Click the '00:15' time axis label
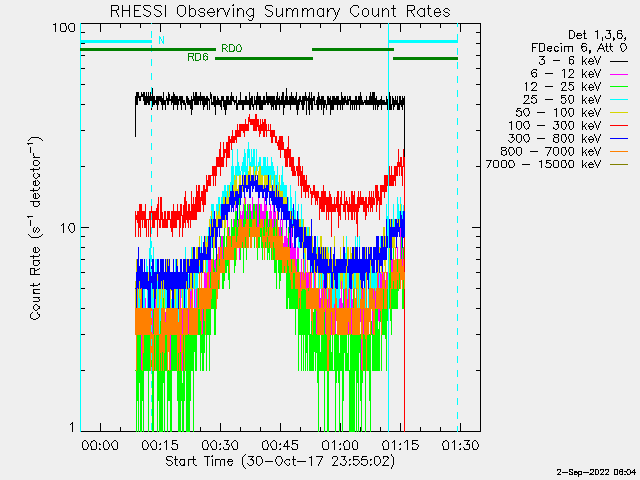This screenshot has height=480, width=640. click(x=160, y=445)
